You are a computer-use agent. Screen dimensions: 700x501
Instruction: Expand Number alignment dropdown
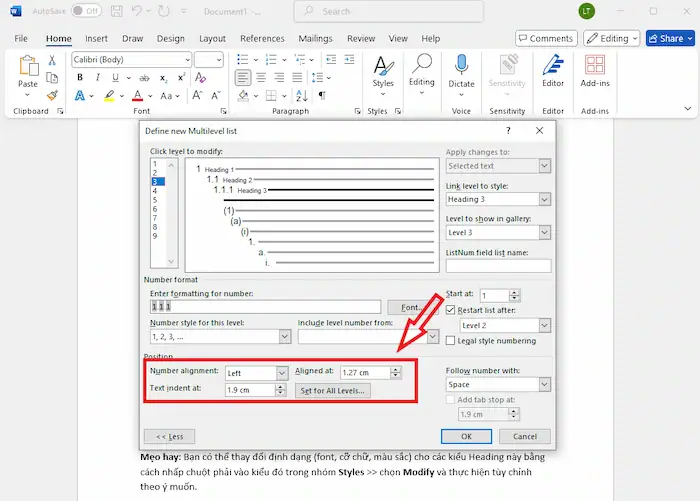(x=282, y=373)
